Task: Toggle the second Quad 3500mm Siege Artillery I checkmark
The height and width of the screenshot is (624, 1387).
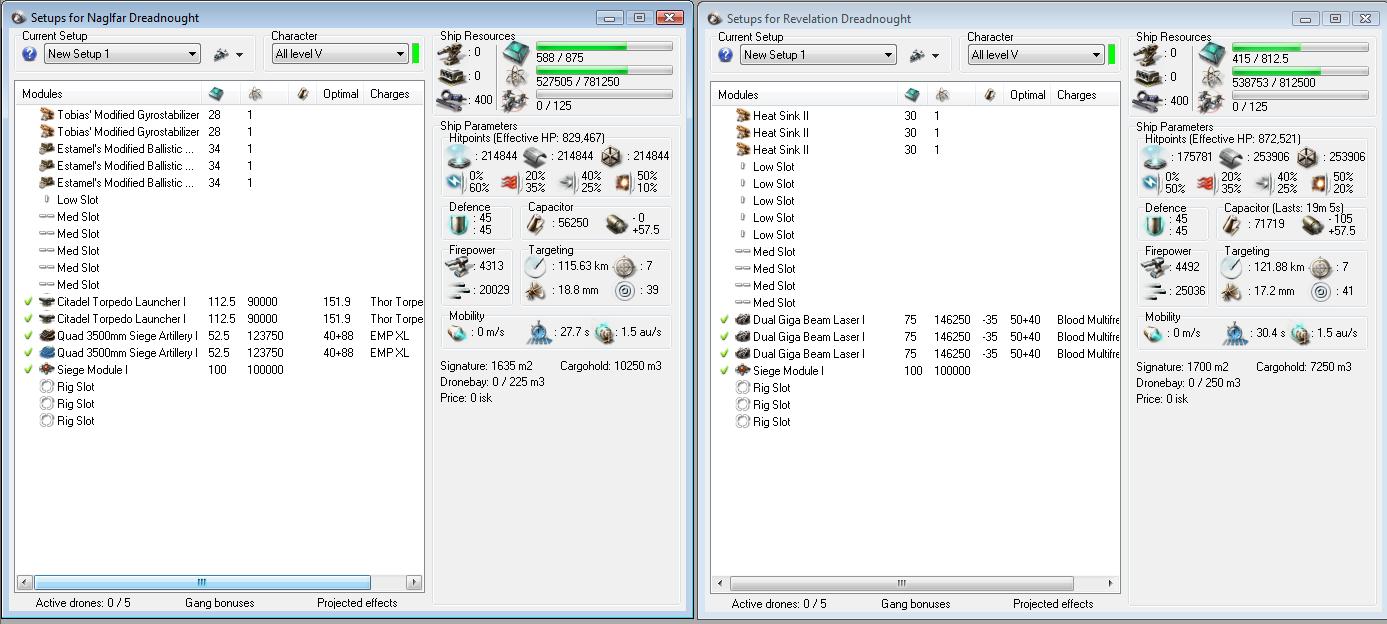Action: pyautogui.click(x=28, y=353)
